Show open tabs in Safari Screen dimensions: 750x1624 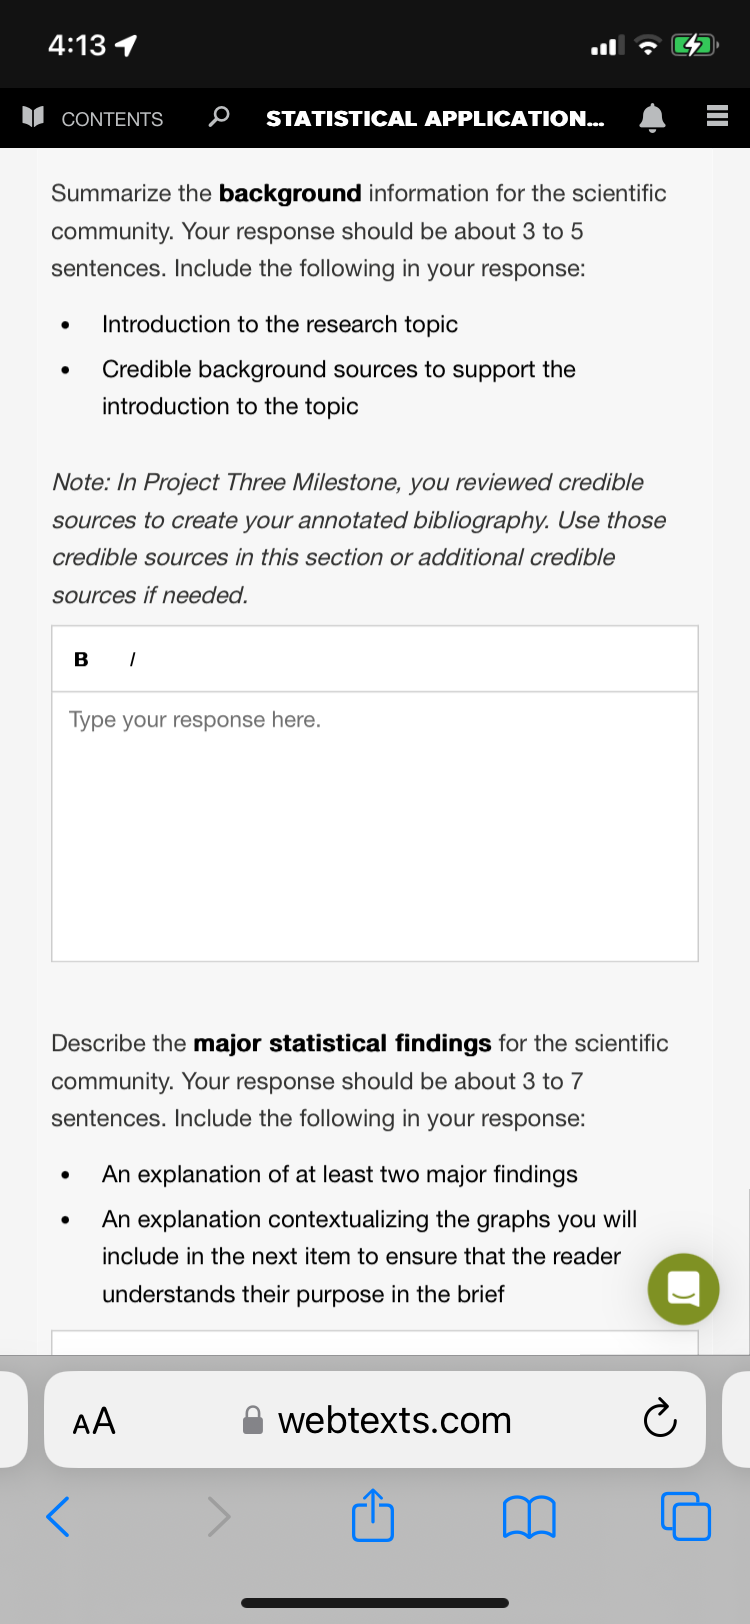click(686, 1516)
